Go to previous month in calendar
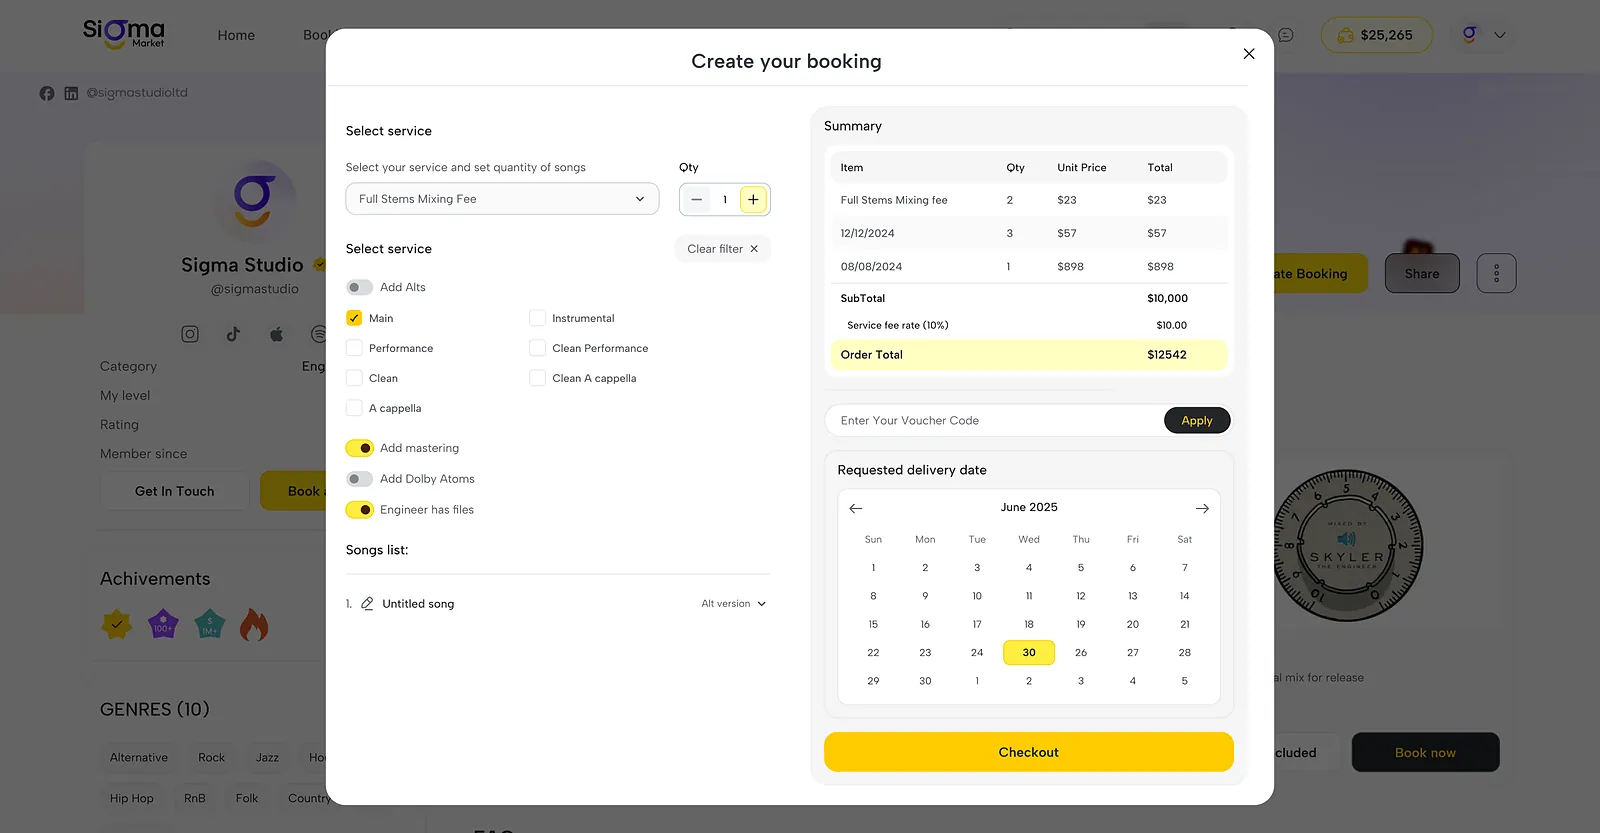Image resolution: width=1600 pixels, height=833 pixels. tap(856, 508)
